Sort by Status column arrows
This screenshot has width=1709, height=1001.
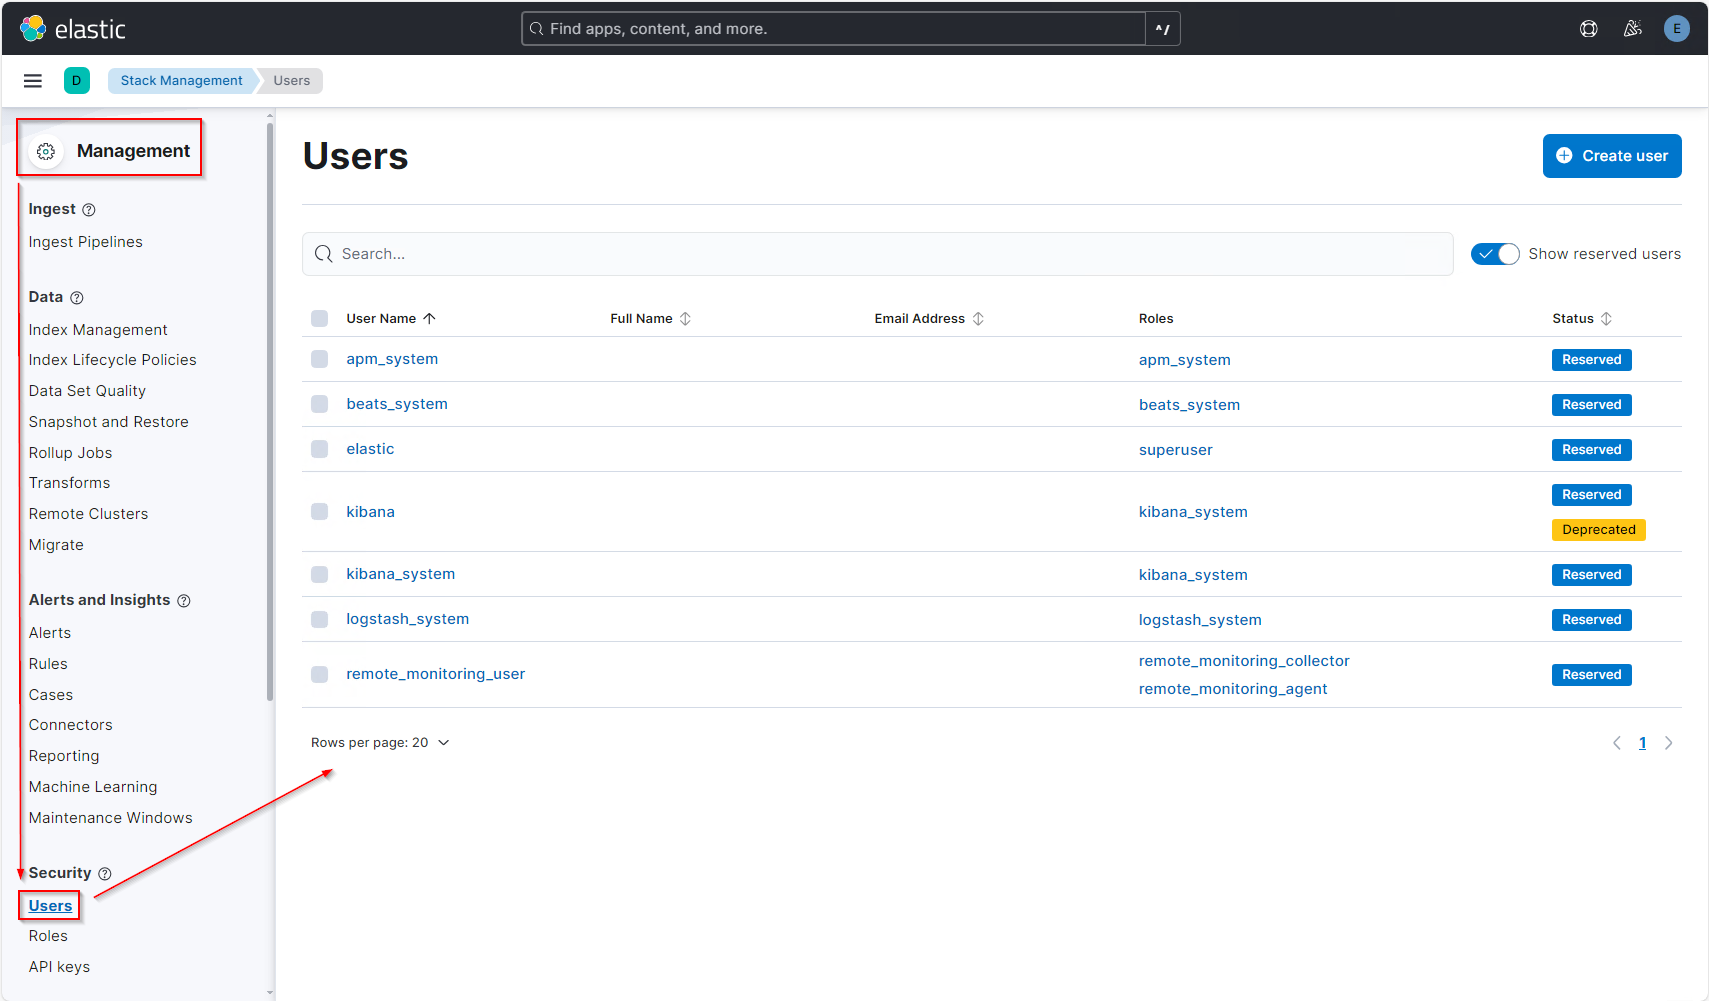pos(1607,319)
